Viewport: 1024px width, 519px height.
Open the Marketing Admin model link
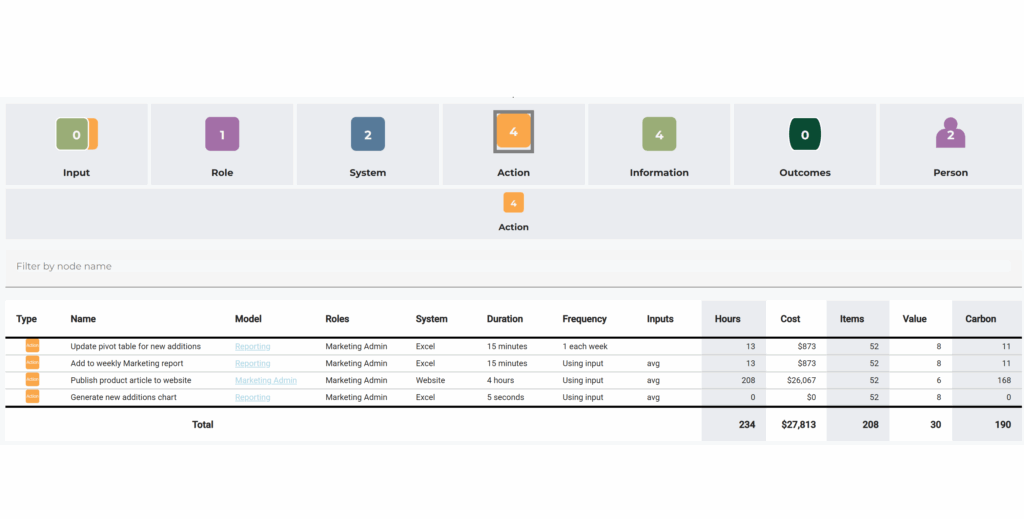[x=265, y=381]
